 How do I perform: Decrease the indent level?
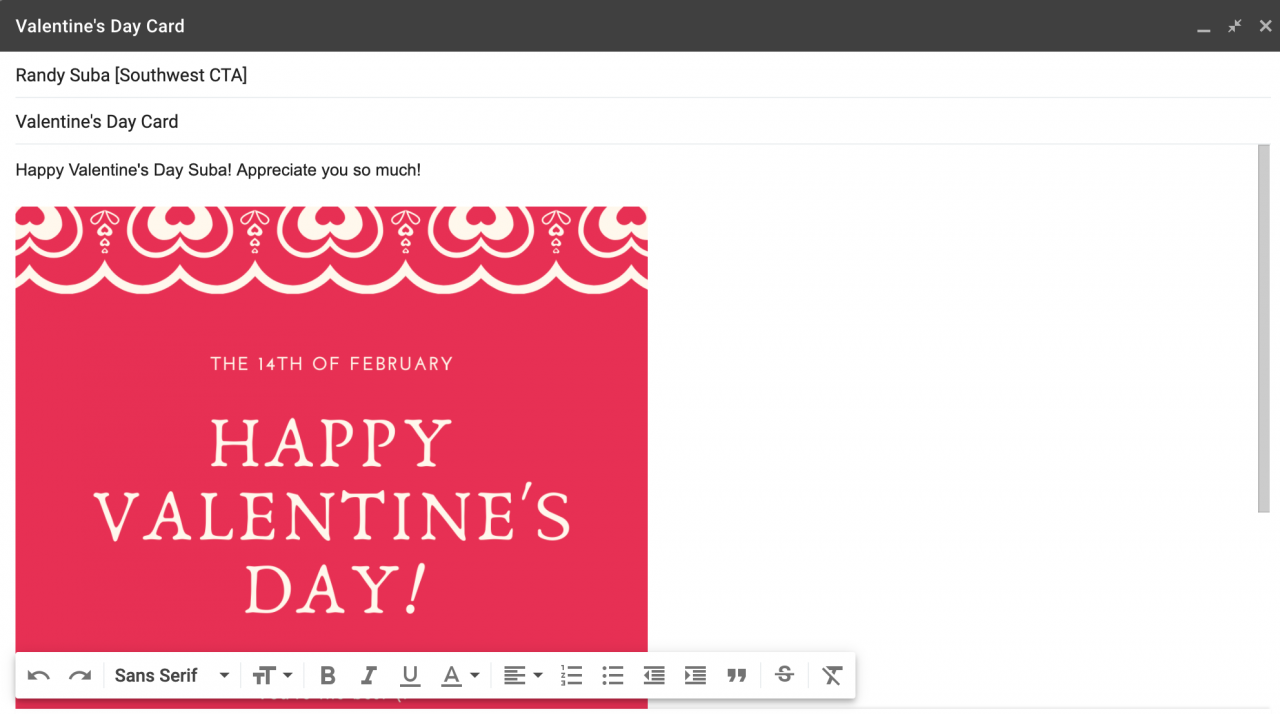(x=654, y=676)
